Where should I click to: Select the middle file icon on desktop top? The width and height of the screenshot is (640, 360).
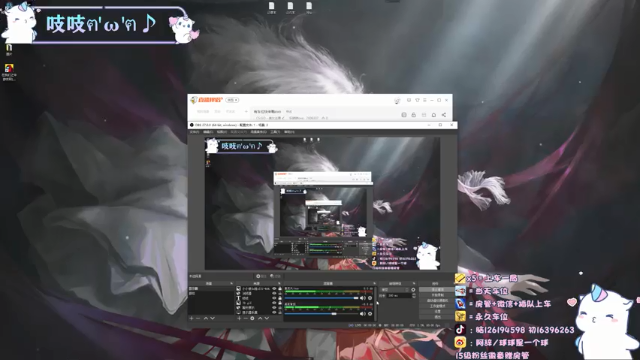click(290, 7)
